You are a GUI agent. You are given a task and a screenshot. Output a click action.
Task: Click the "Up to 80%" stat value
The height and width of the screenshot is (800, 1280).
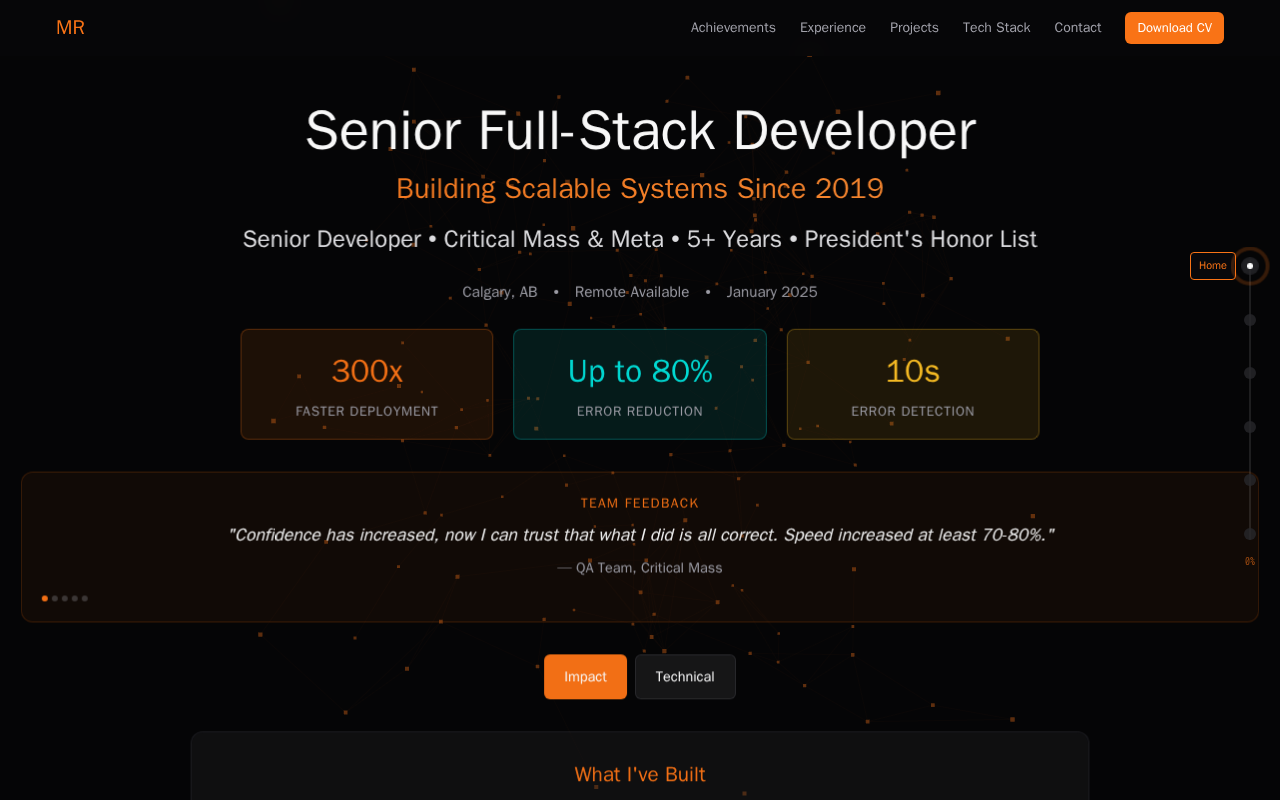[640, 371]
